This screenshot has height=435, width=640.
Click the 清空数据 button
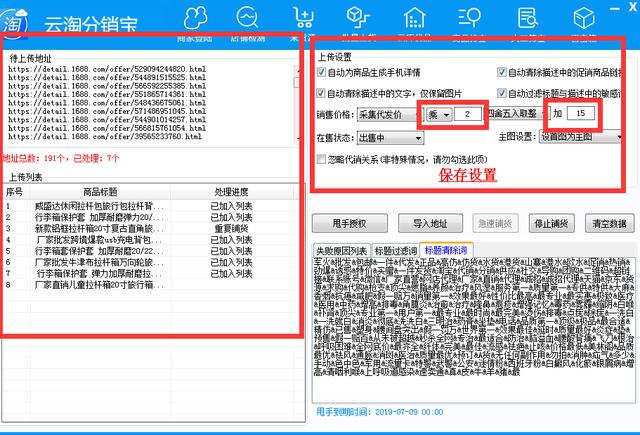click(x=609, y=223)
